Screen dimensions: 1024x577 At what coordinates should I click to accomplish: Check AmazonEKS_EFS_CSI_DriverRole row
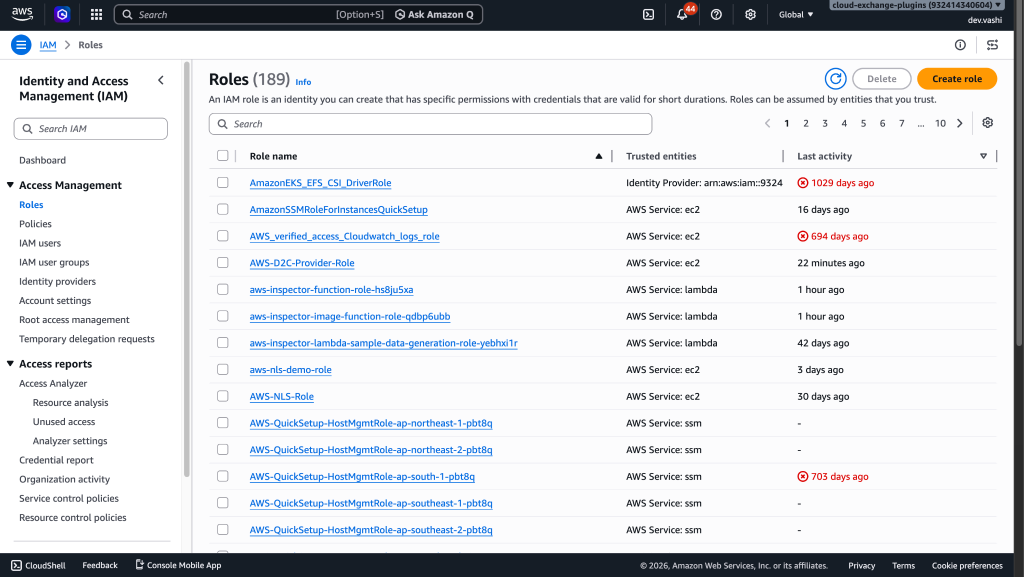(x=223, y=182)
